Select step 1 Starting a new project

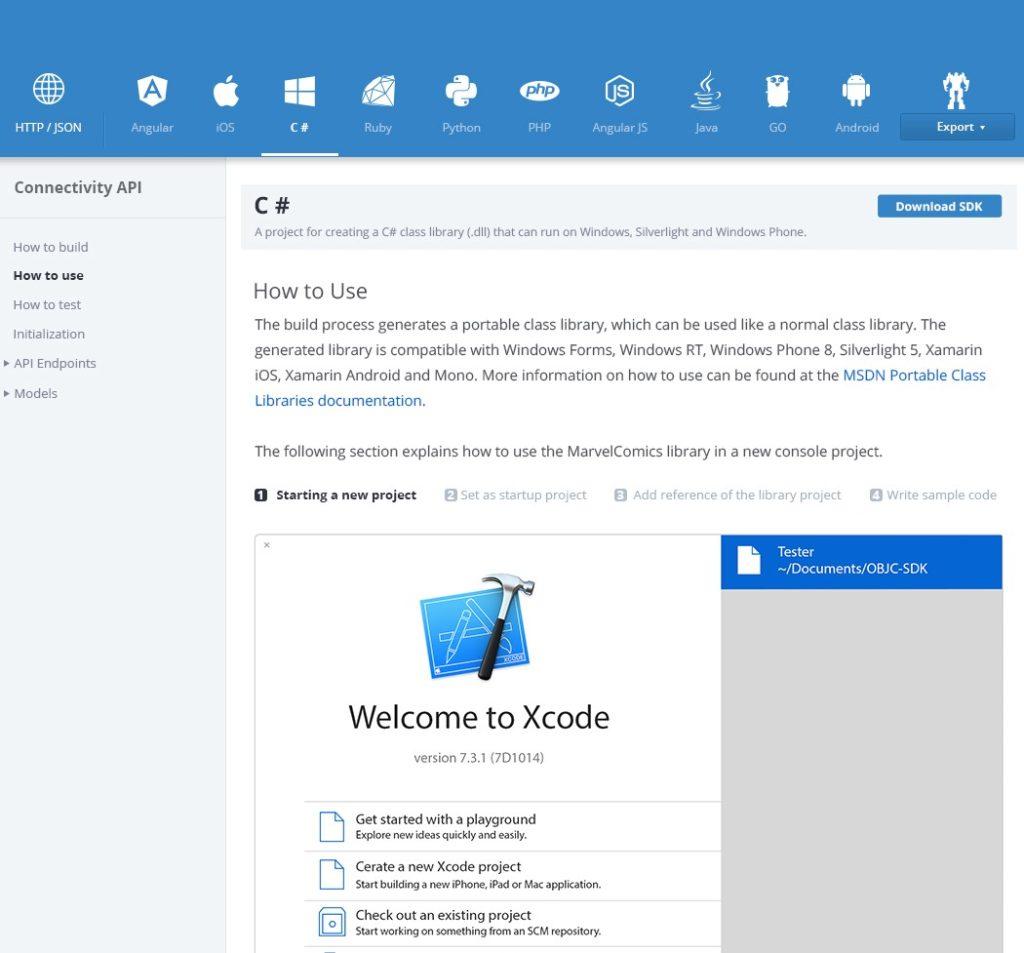pos(335,495)
